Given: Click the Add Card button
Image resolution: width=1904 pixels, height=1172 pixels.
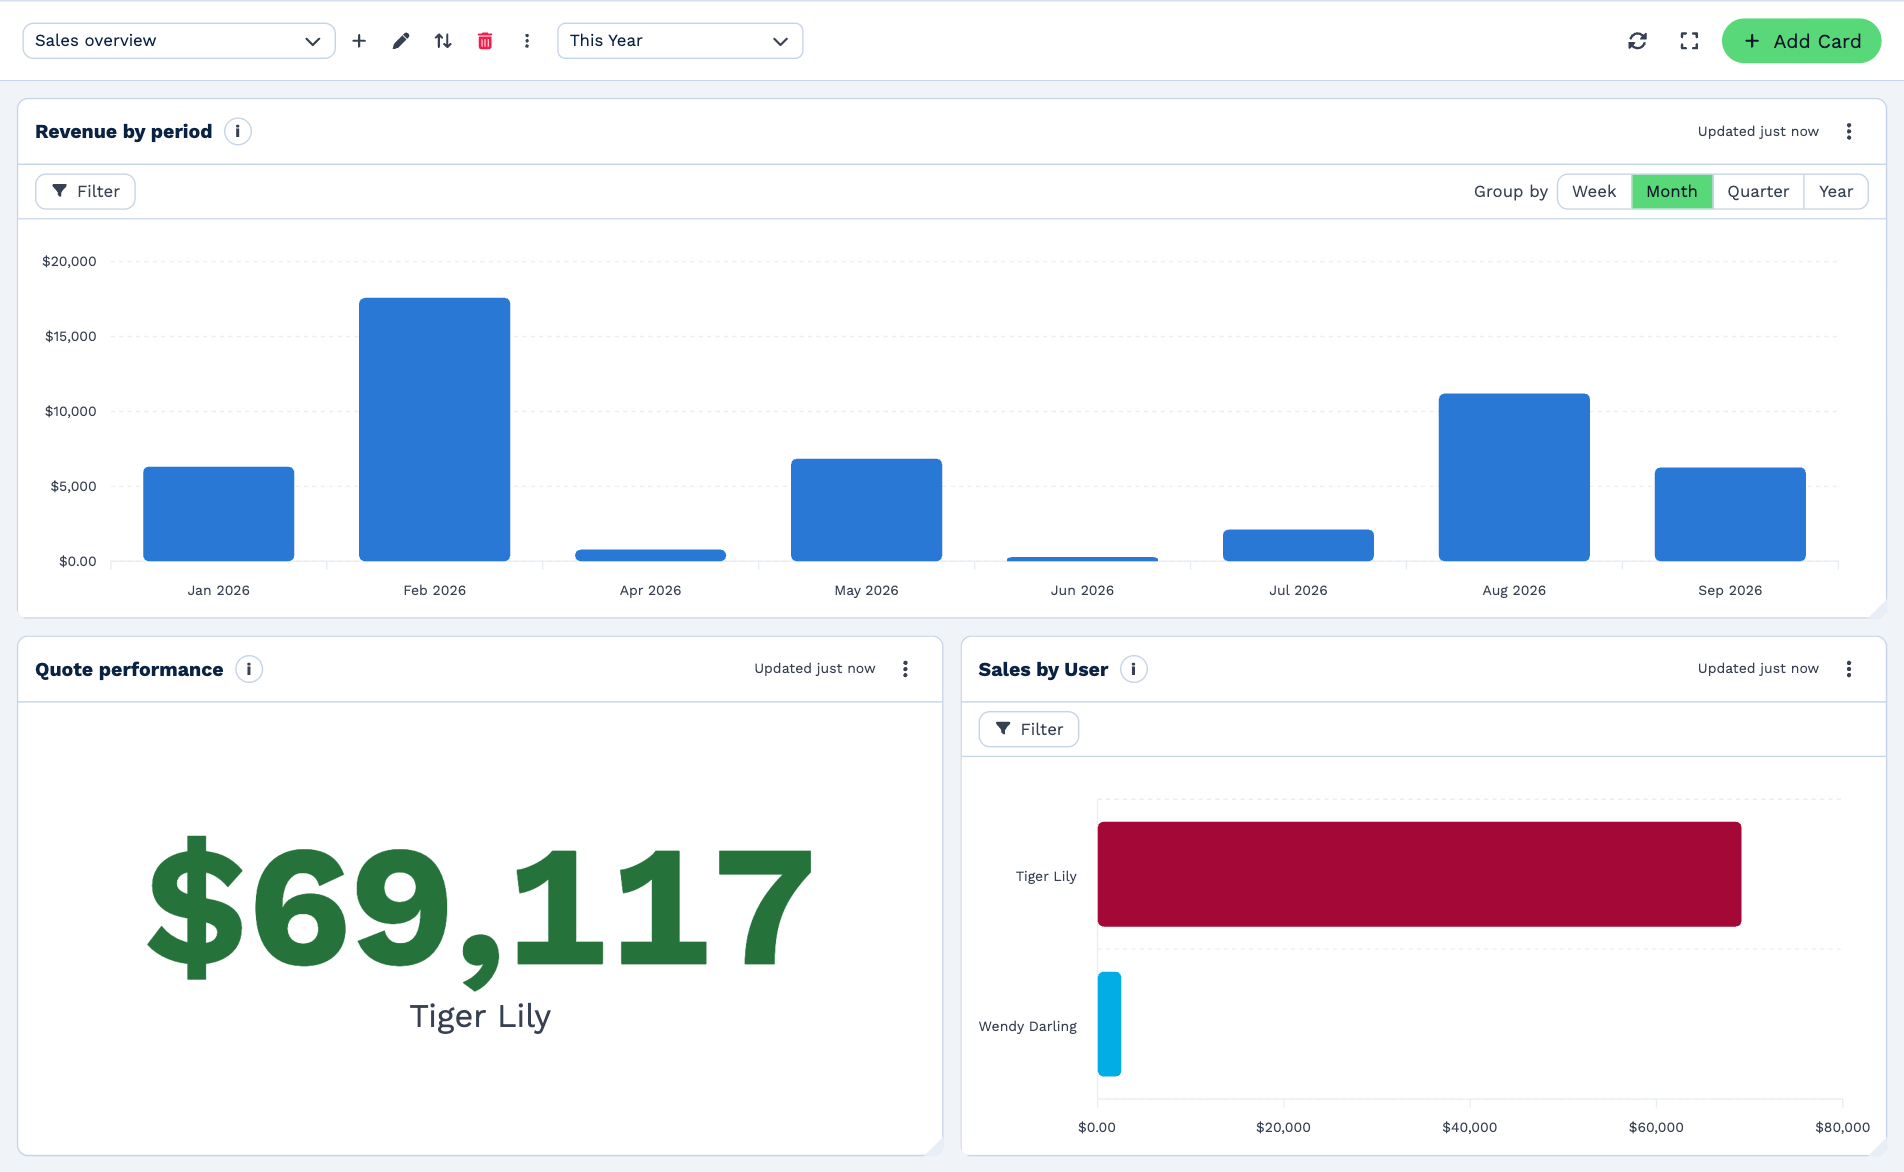Looking at the screenshot, I should pos(1801,41).
